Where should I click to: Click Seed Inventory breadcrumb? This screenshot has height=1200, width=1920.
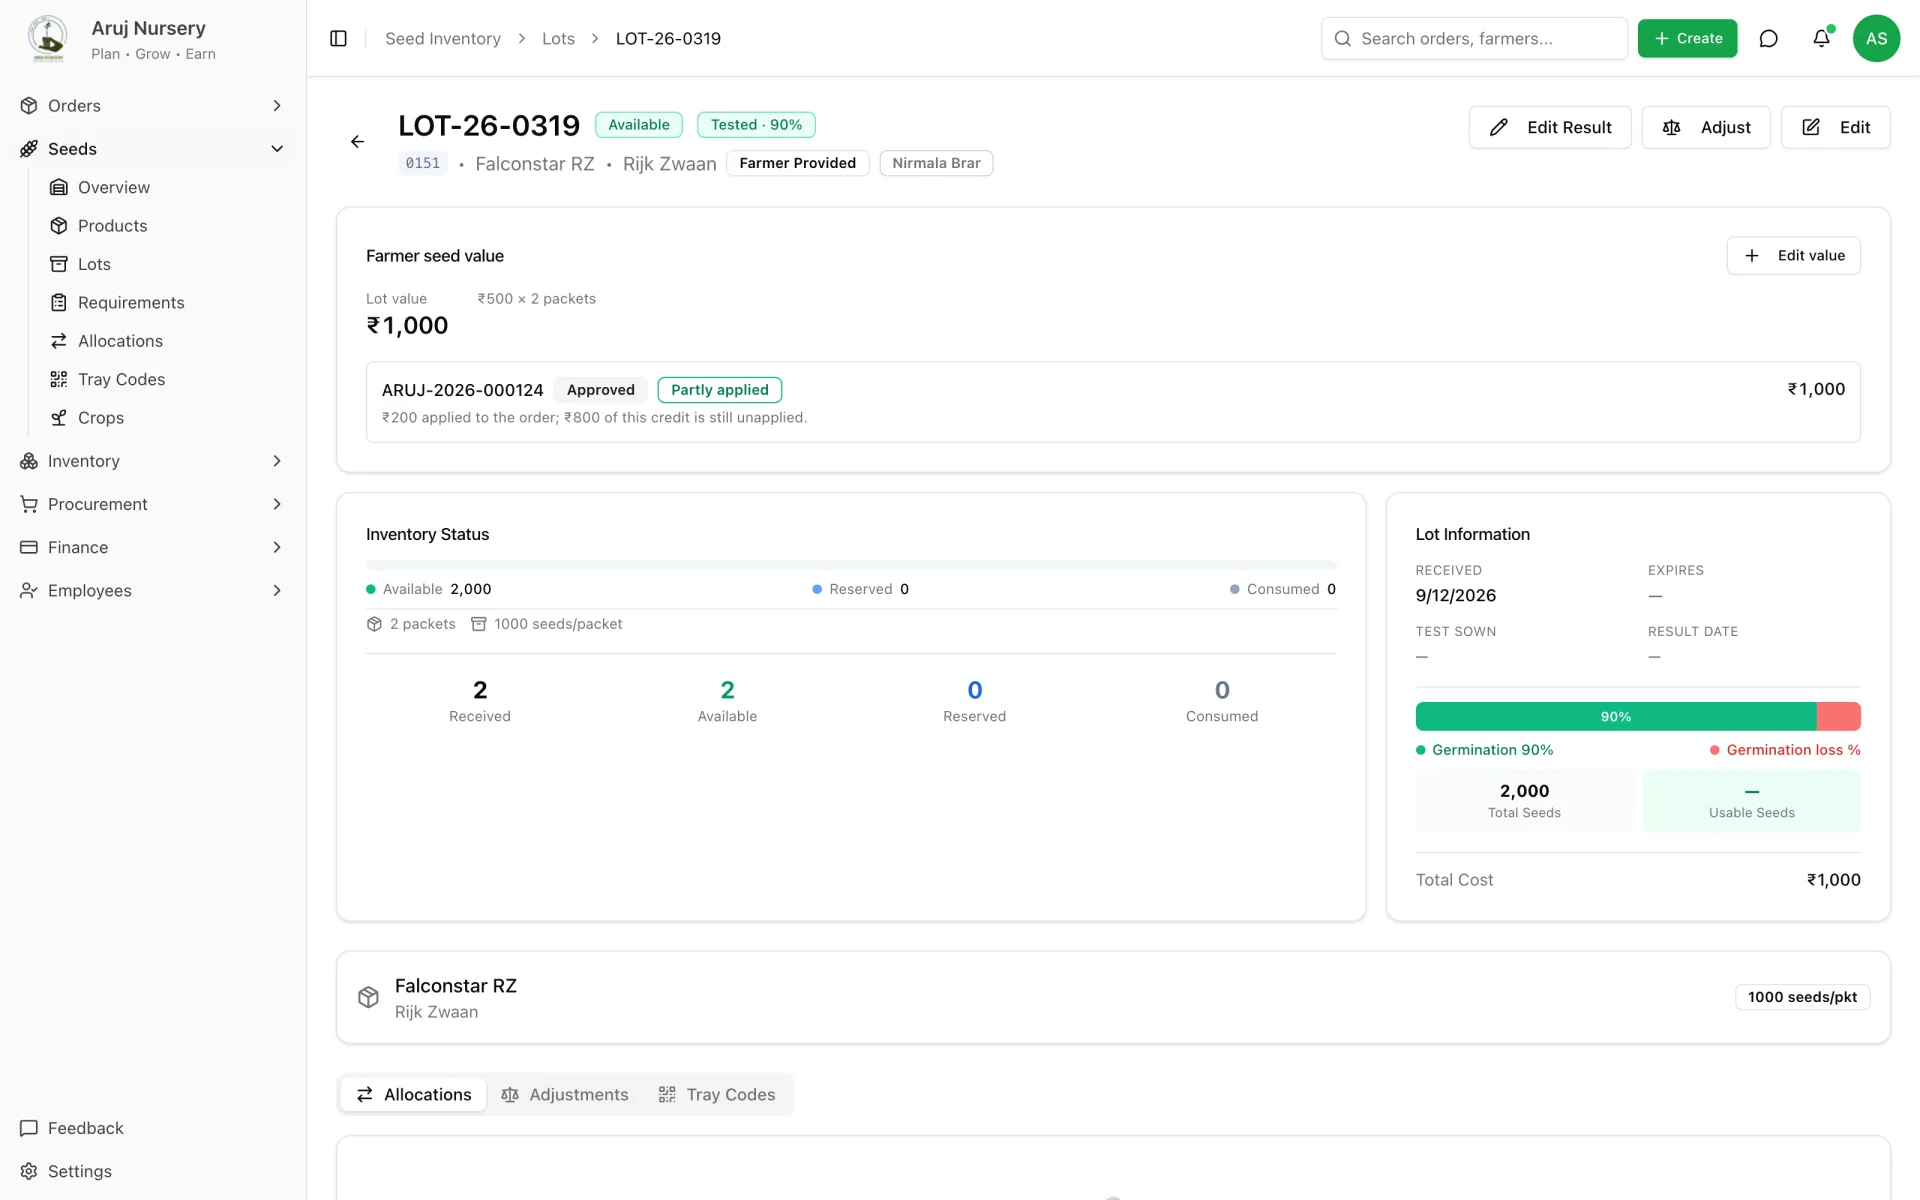443,39
